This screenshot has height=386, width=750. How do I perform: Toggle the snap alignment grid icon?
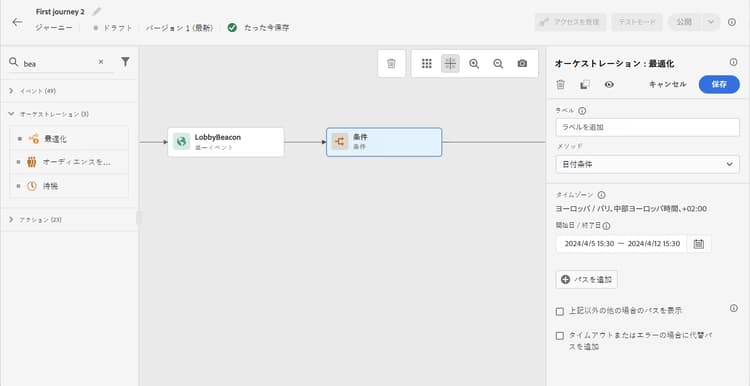click(450, 64)
